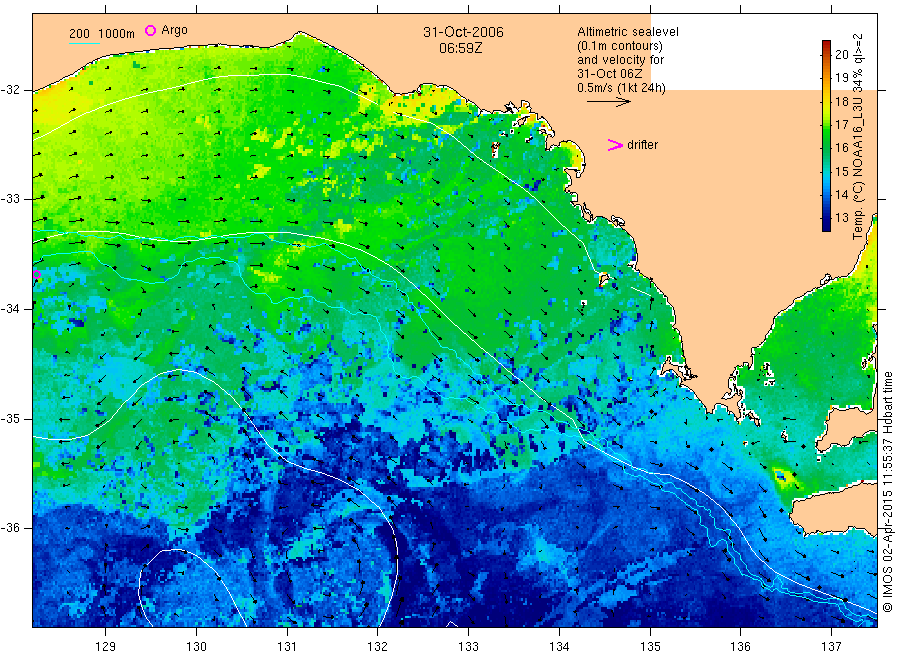Click the 'Argo' legend label
The height and width of the screenshot is (660, 900).
pos(174,30)
